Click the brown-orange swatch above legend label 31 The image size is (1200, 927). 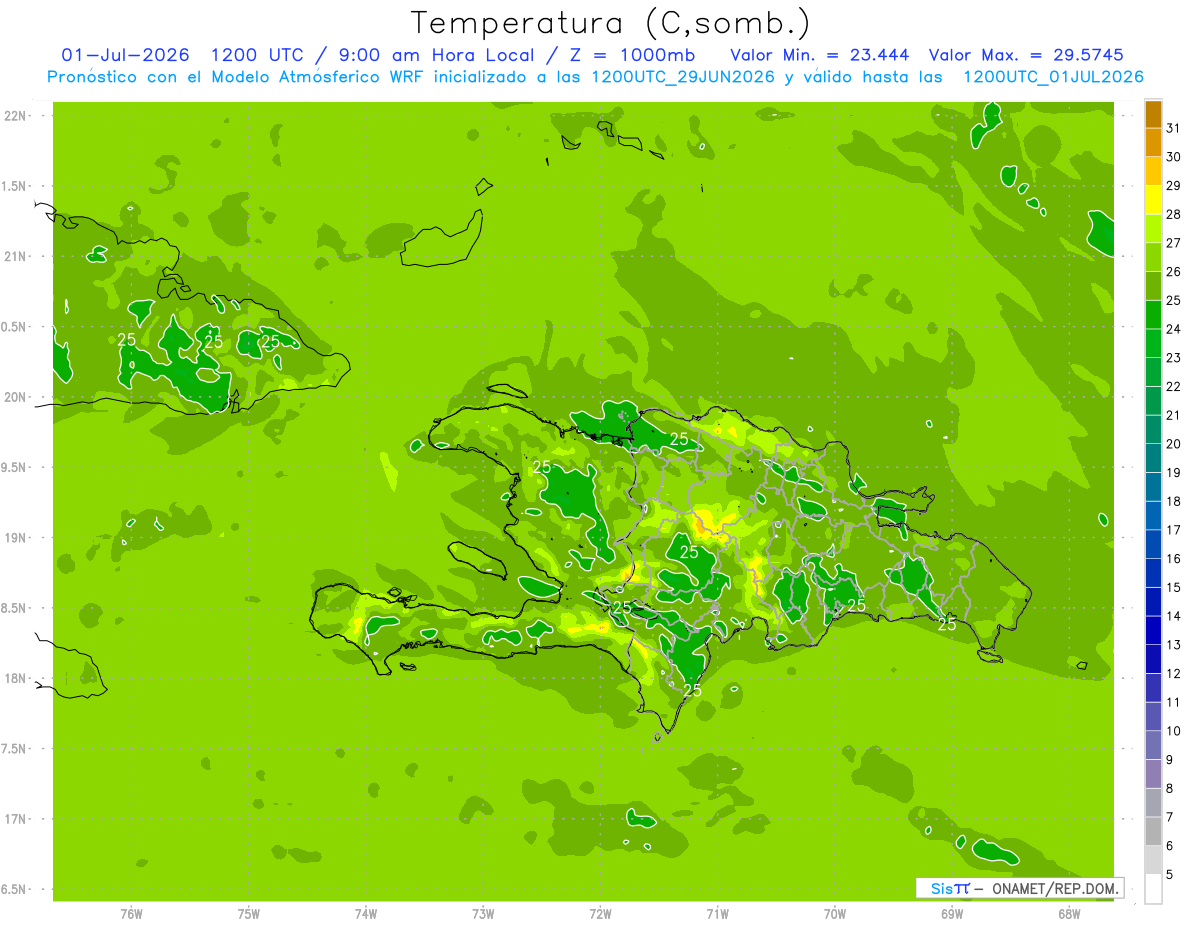click(1153, 113)
